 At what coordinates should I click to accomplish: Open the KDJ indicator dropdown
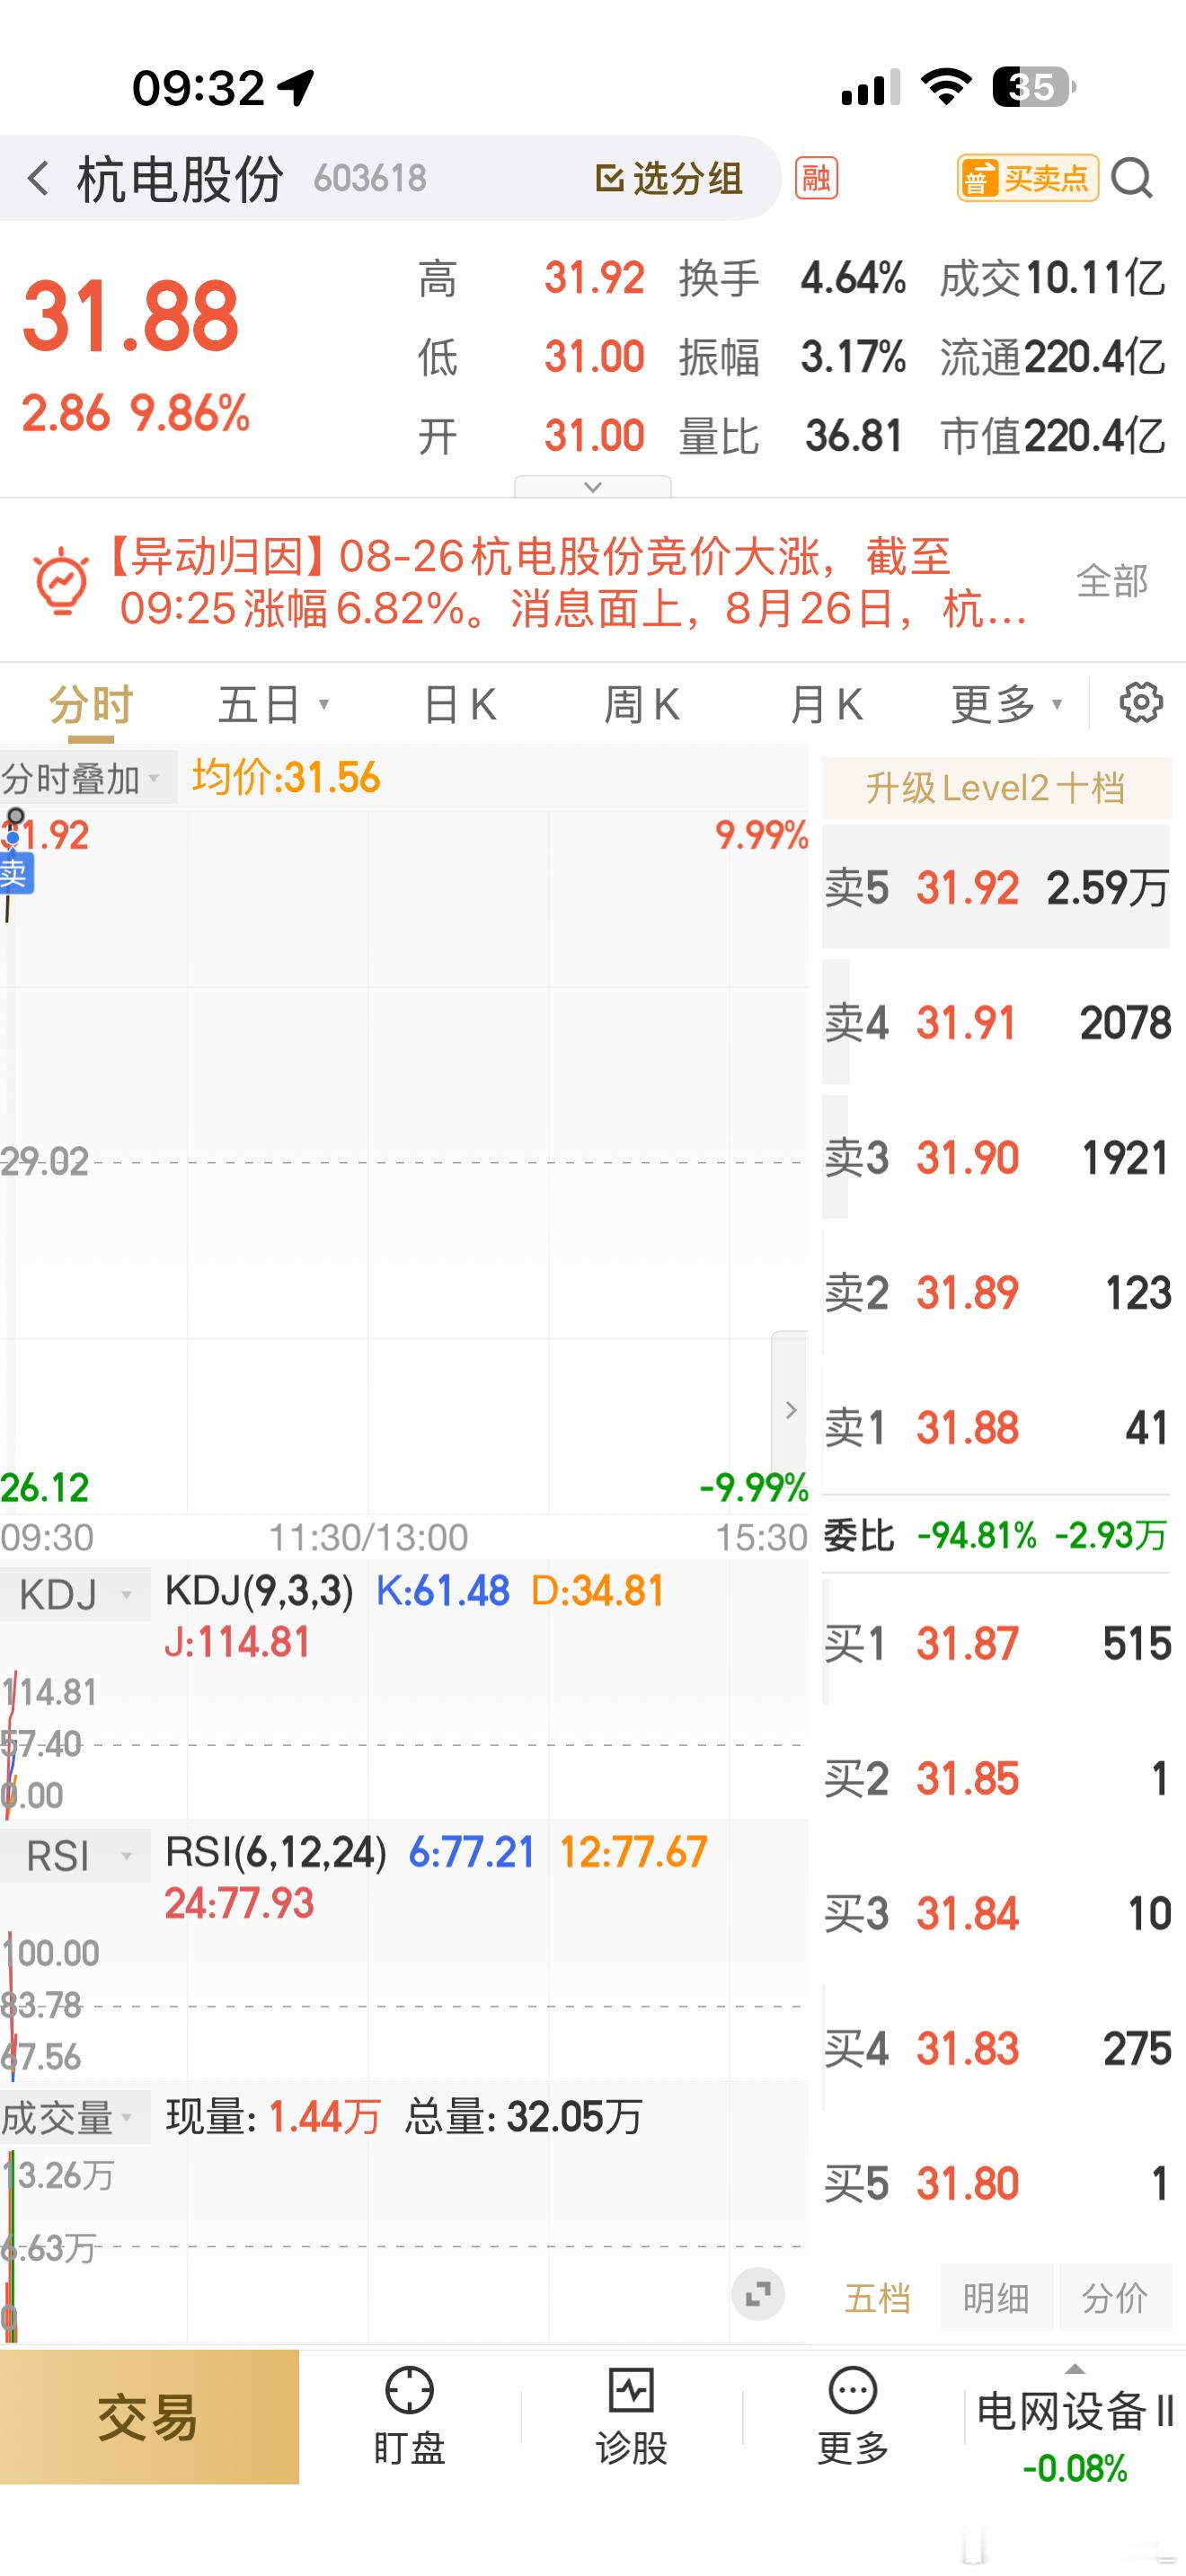click(75, 1594)
